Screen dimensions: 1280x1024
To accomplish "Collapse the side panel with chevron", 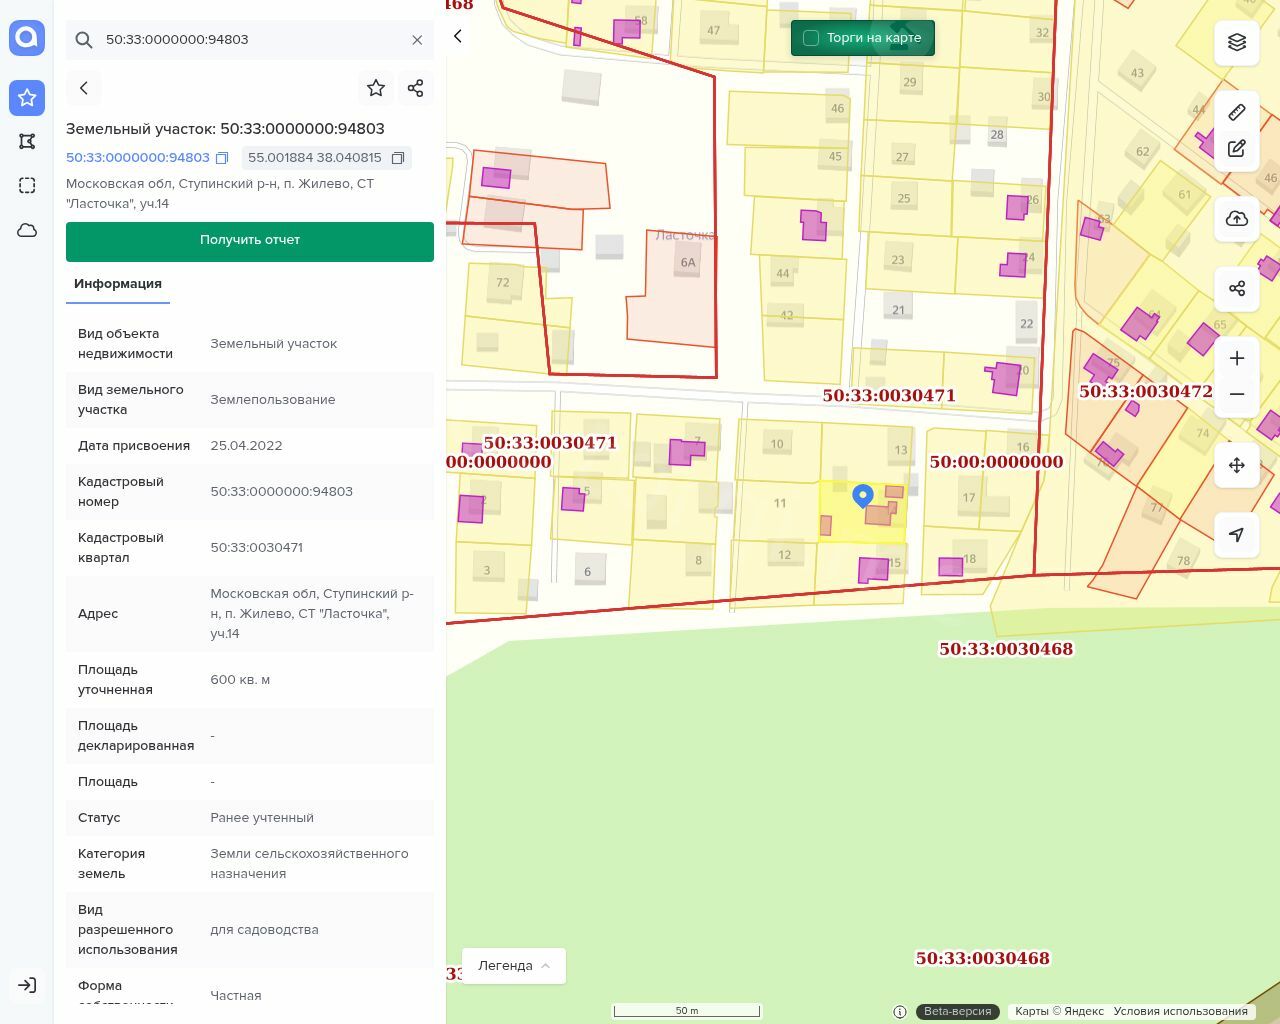I will pyautogui.click(x=458, y=36).
